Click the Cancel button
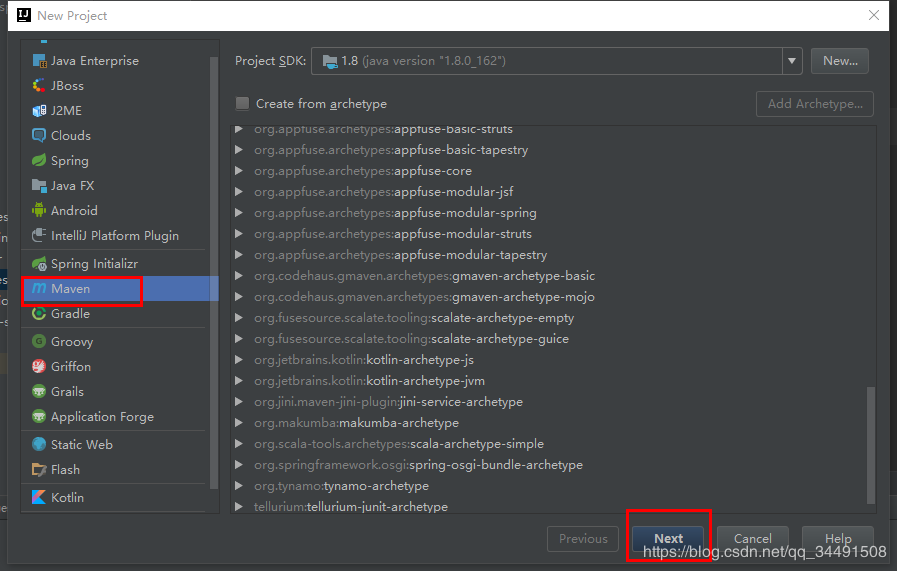 click(752, 538)
